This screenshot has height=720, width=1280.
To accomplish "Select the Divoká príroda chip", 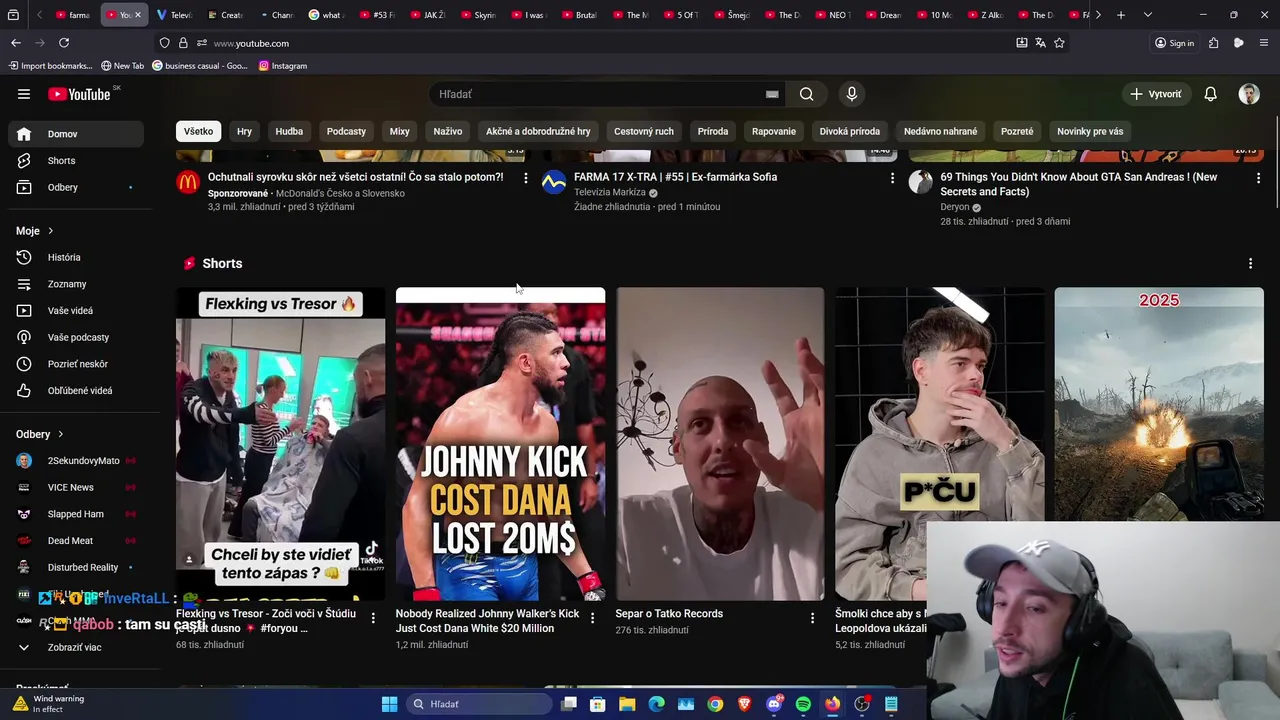I will point(850,131).
